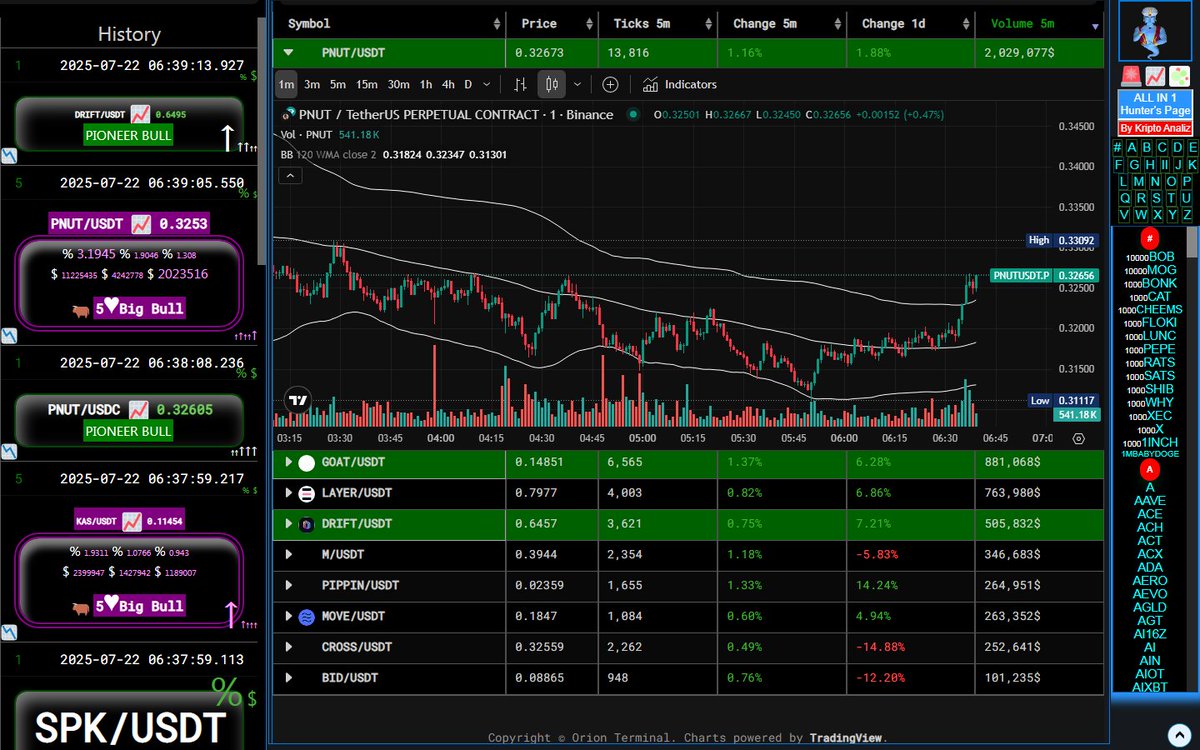Viewport: 1200px width, 750px height.
Task: Click the red # circle in coin list
Action: (1150, 239)
